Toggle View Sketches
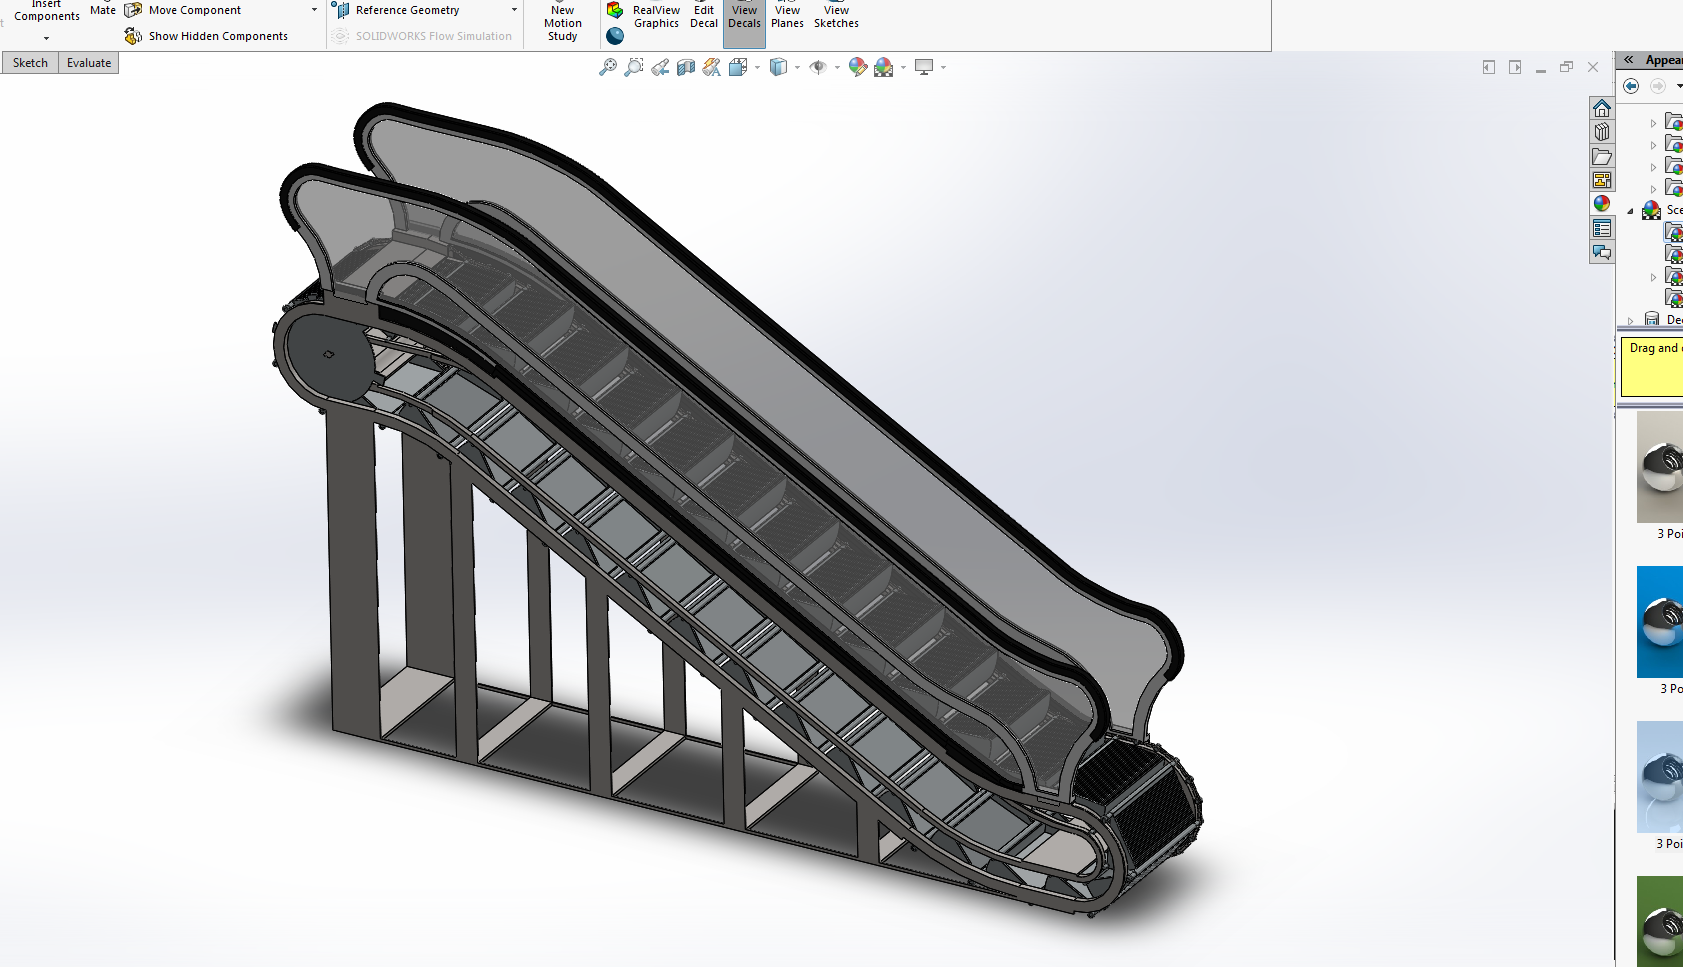1683x967 pixels. point(836,17)
